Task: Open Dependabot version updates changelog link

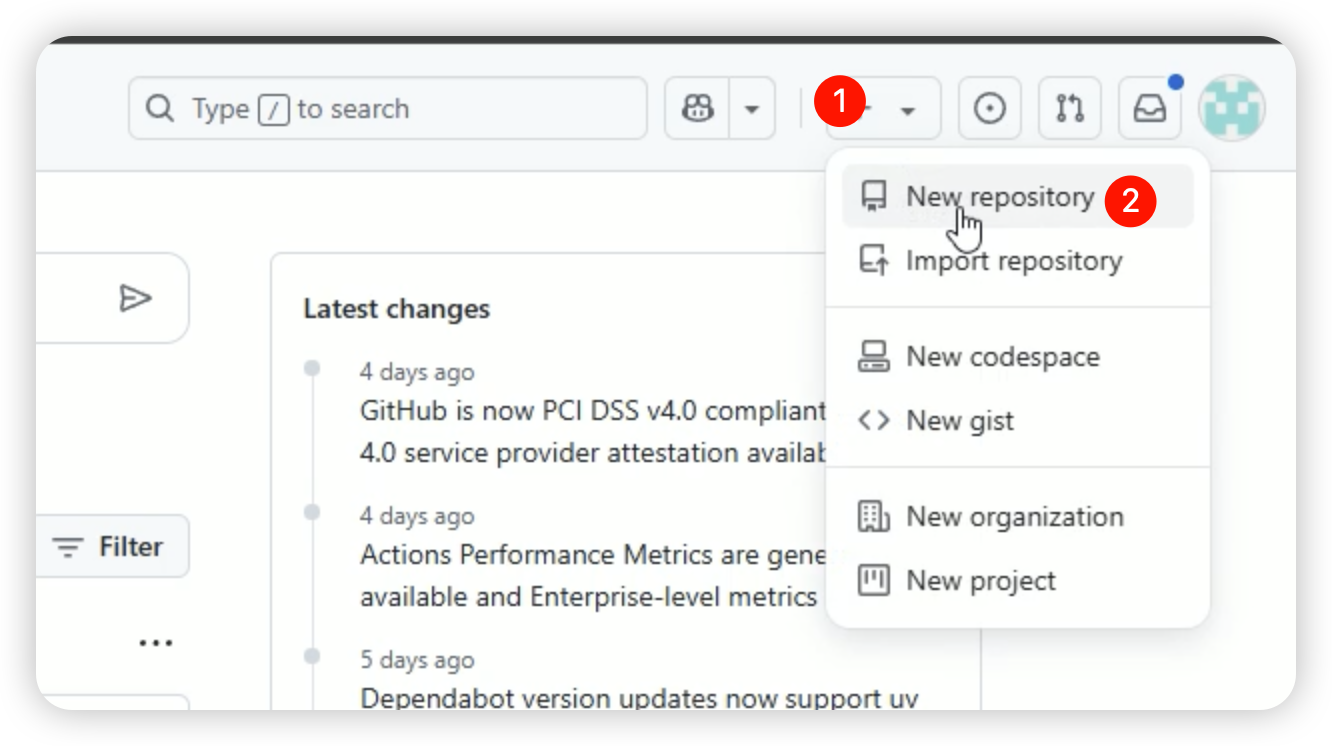Action: (x=638, y=697)
